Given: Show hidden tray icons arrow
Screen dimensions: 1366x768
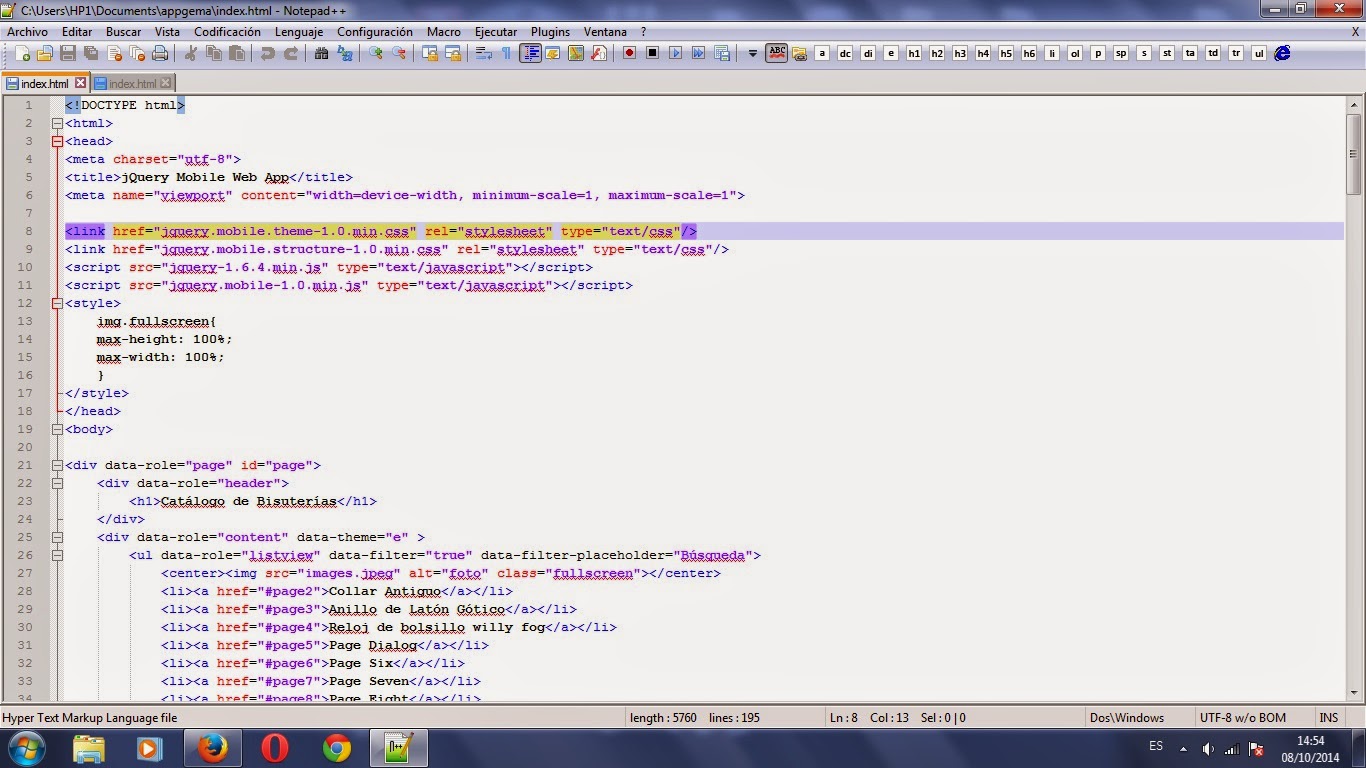Looking at the screenshot, I should click(x=1184, y=748).
